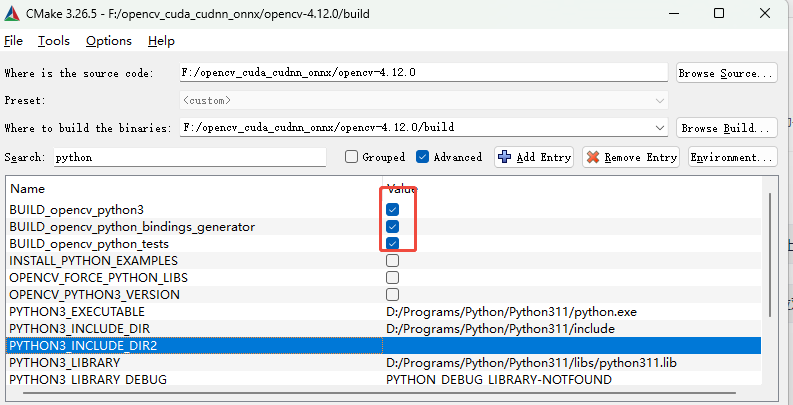The width and height of the screenshot is (793, 405).
Task: Click the Browse Source button
Action: (726, 73)
